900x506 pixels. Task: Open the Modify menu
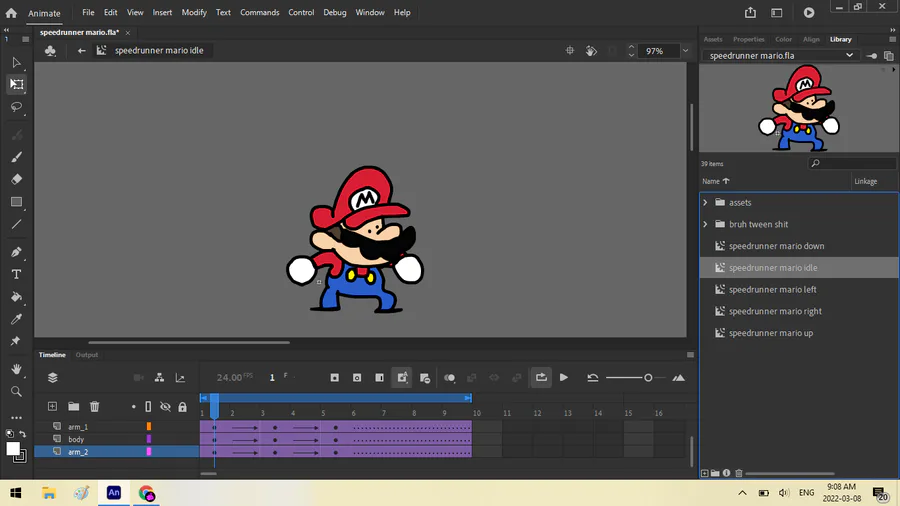tap(194, 12)
